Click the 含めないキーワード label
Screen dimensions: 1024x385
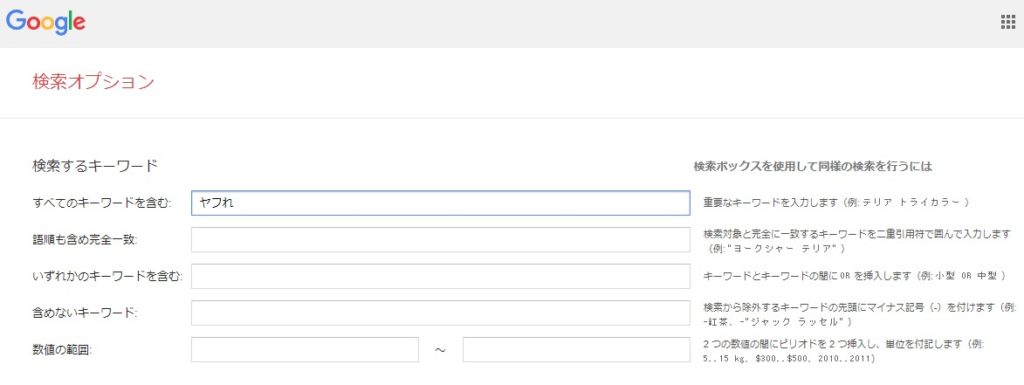coord(85,313)
